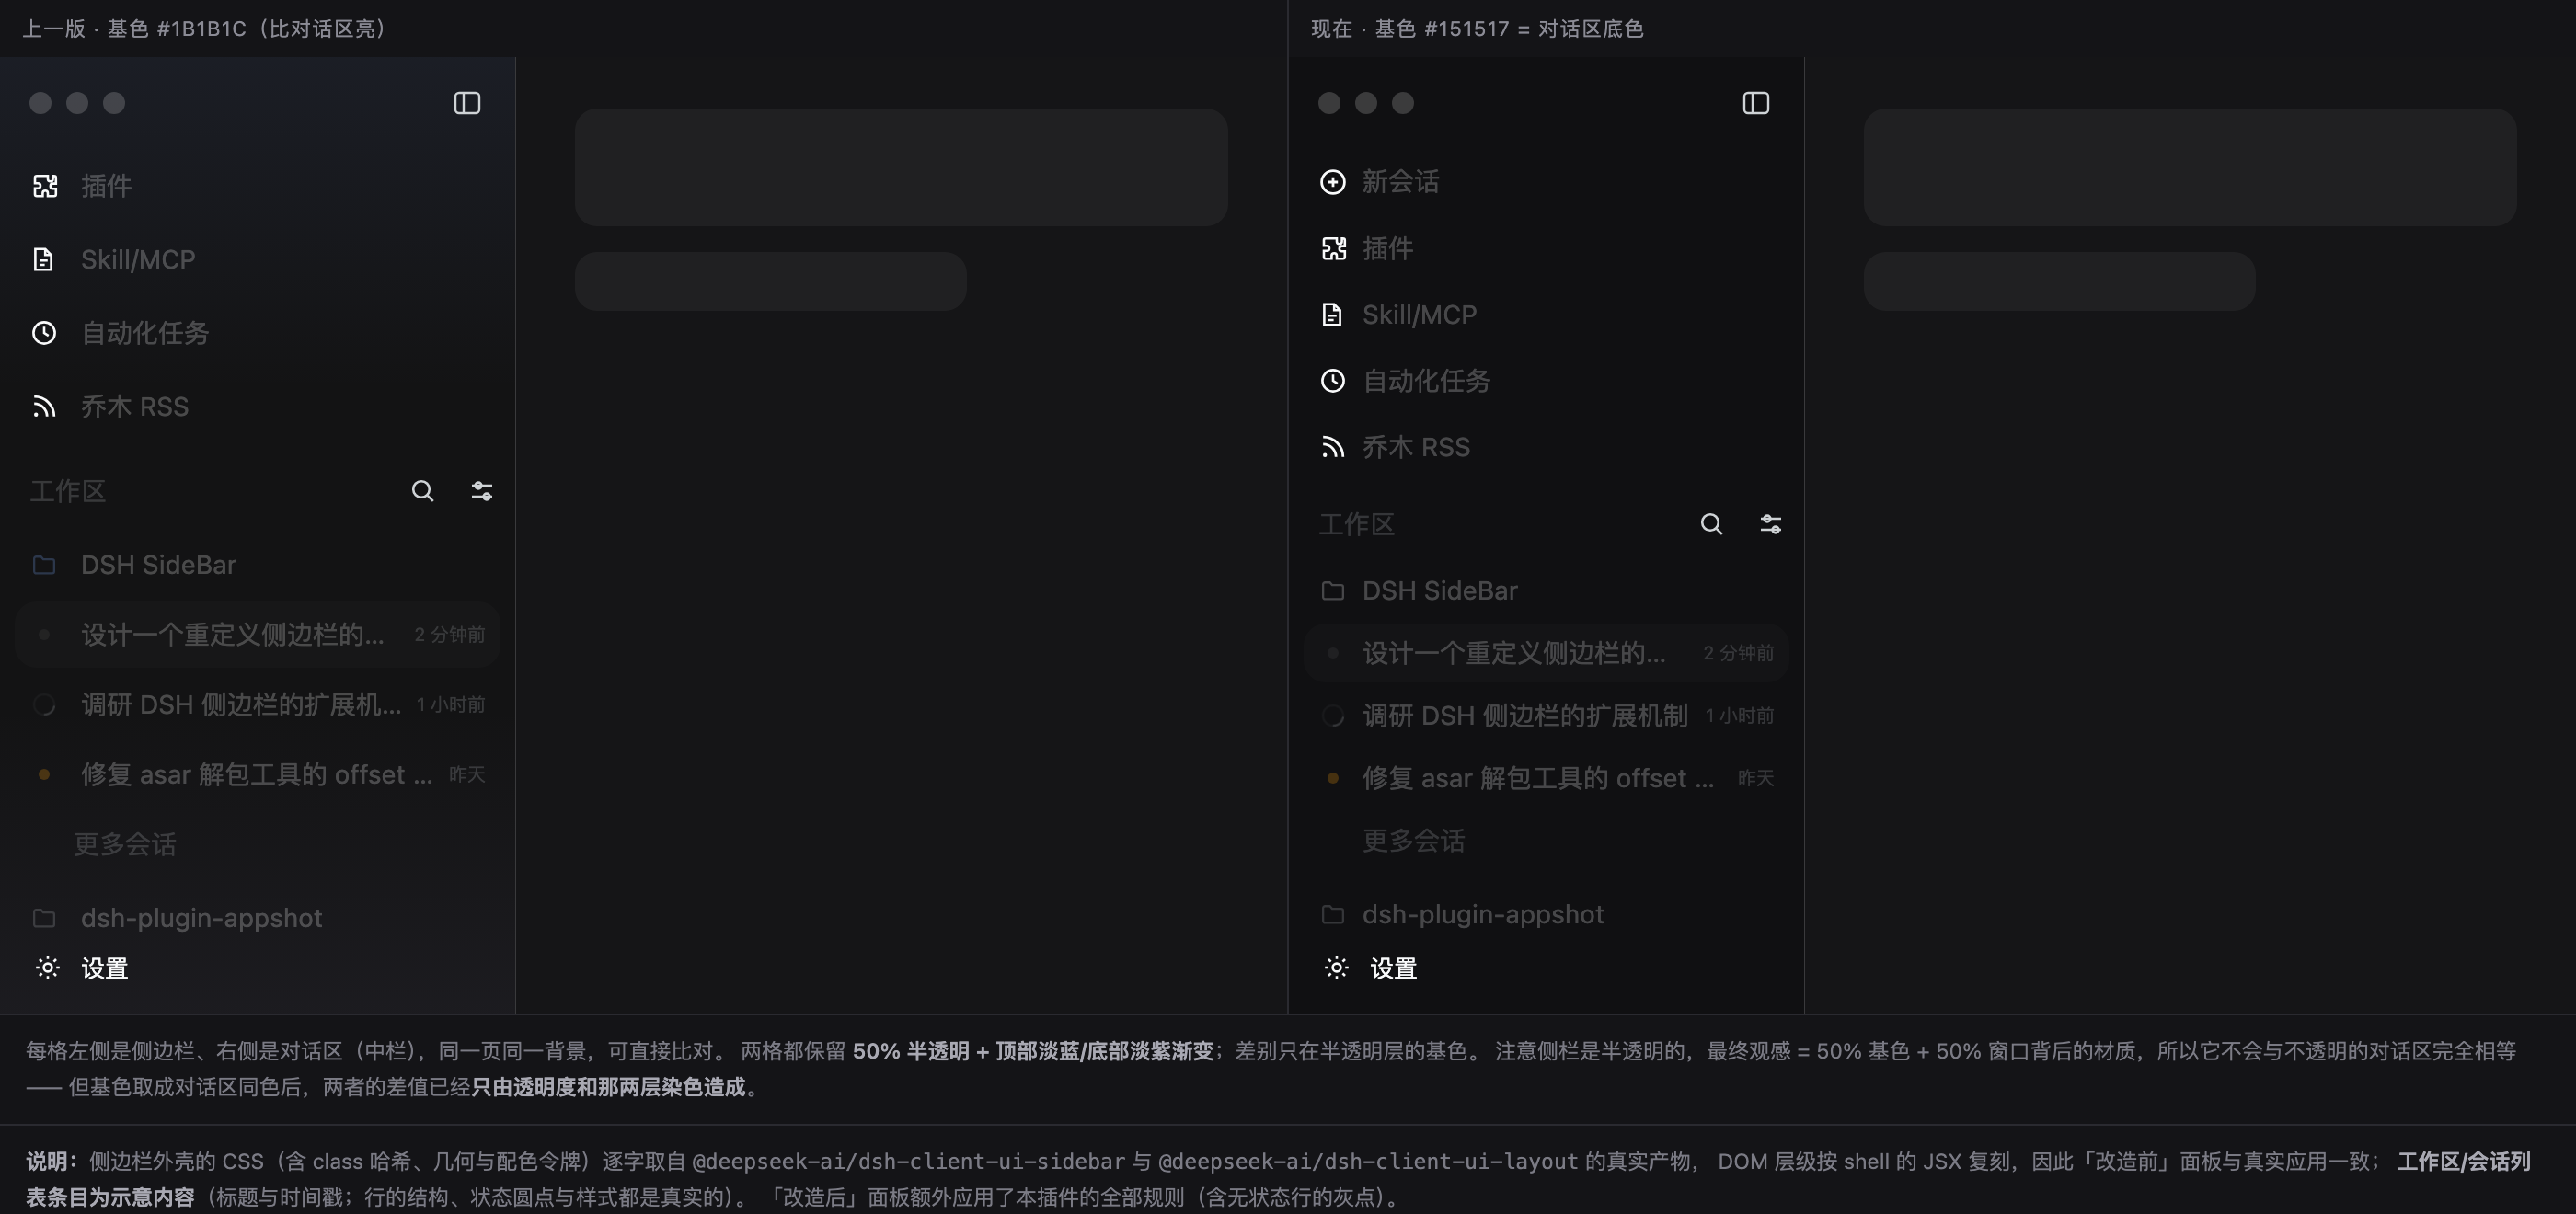Image resolution: width=2576 pixels, height=1214 pixels.
Task: Click 工作区 header in right panel
Action: pos(1357,524)
